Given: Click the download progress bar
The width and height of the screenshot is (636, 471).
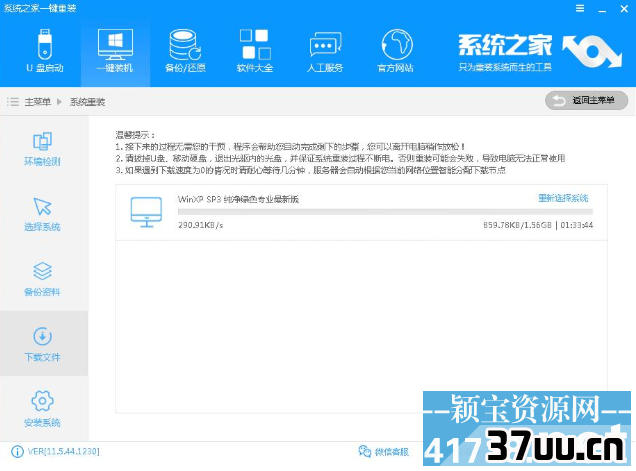Looking at the screenshot, I should coord(385,211).
